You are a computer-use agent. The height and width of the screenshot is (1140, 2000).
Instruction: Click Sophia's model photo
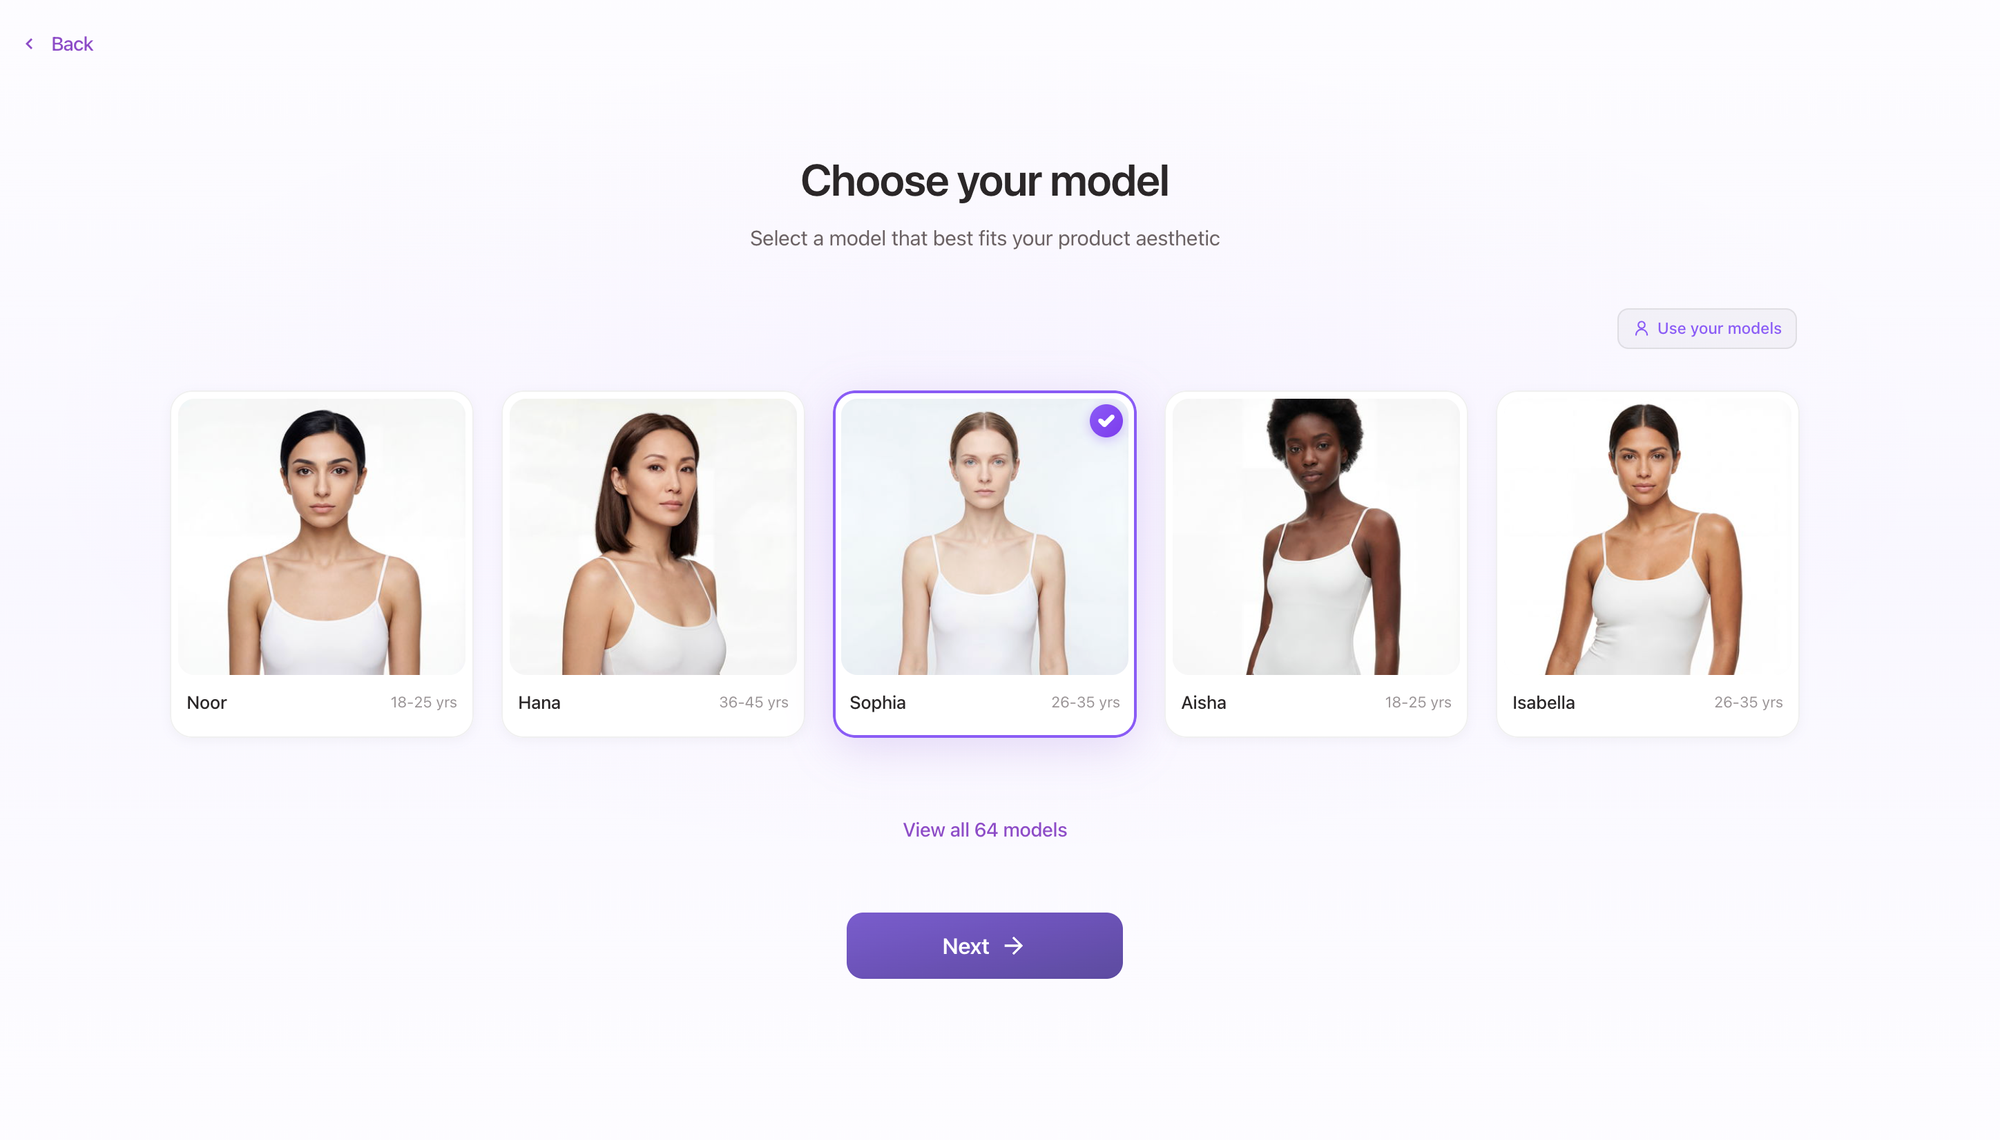985,537
